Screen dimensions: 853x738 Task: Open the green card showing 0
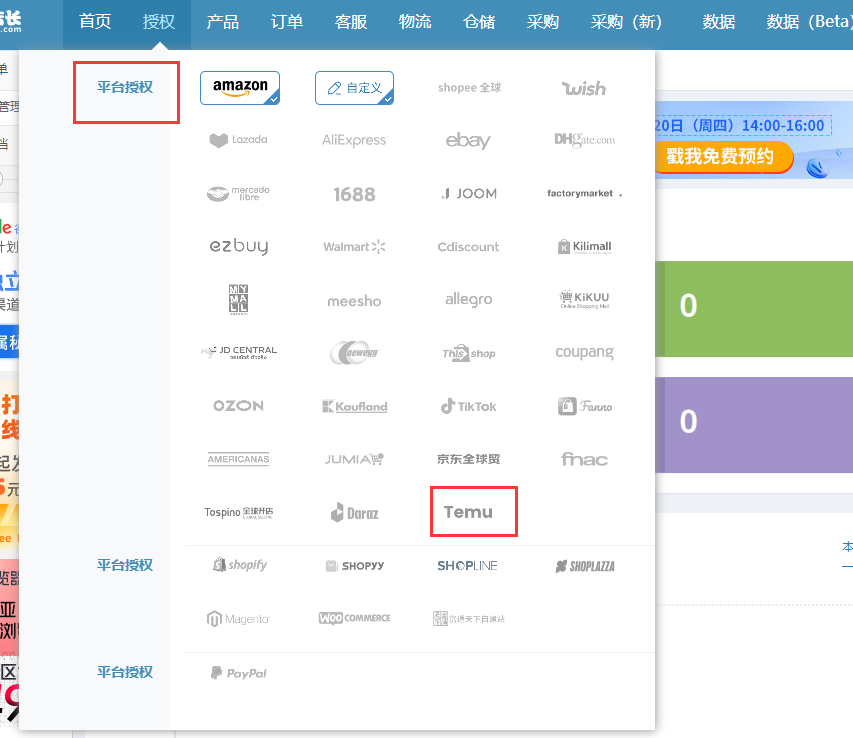click(x=754, y=309)
